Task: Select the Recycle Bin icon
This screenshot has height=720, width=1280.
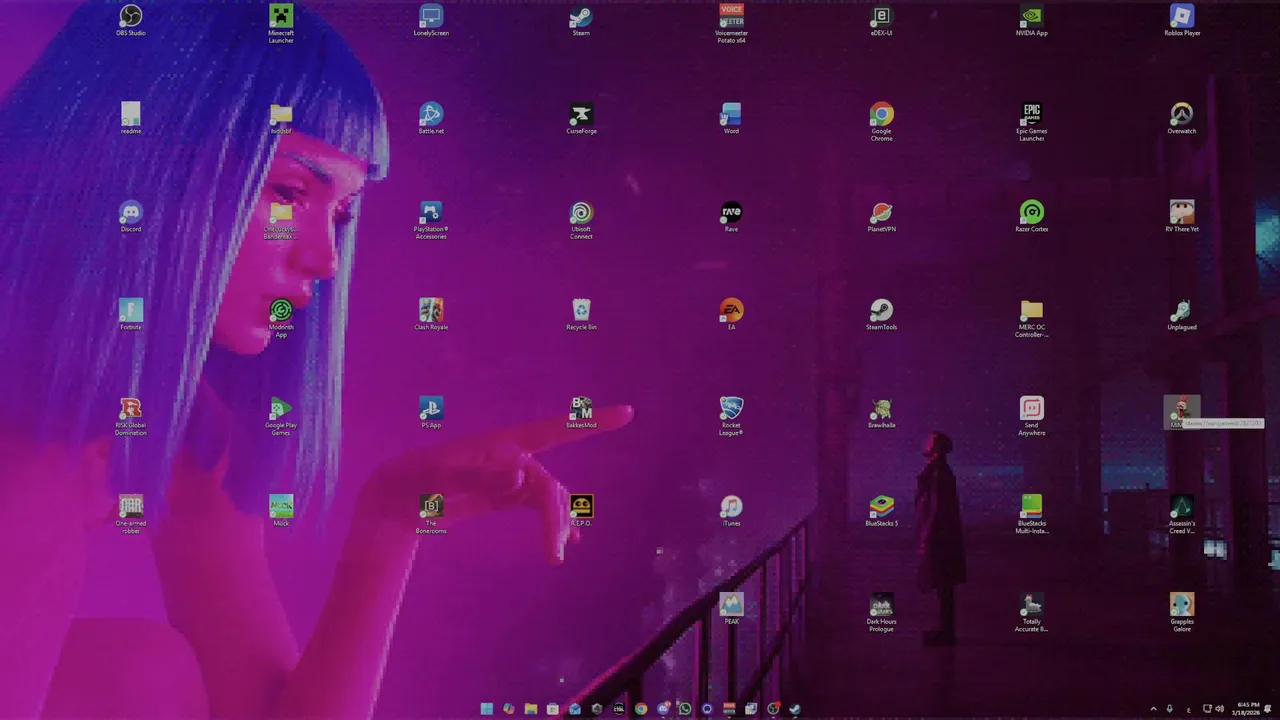Action: [x=581, y=315]
